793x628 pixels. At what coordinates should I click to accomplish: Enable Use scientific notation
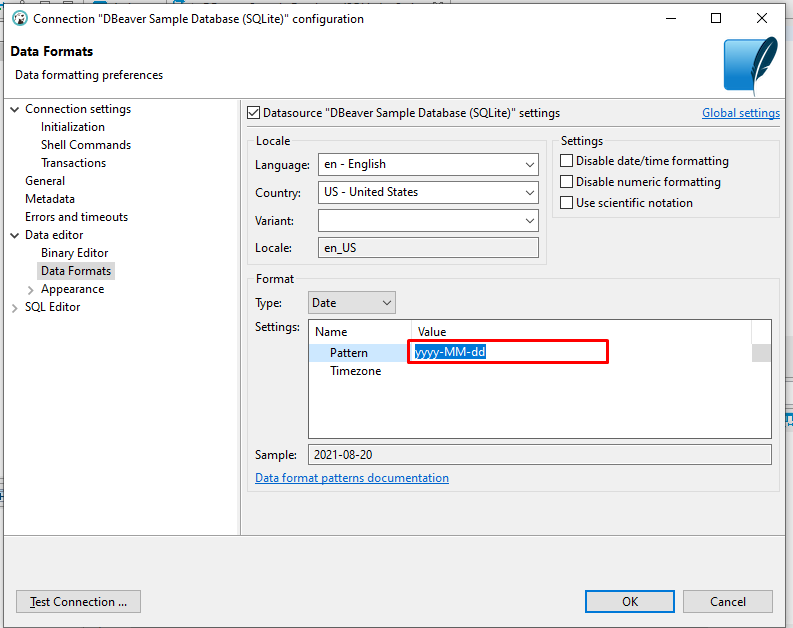[566, 203]
